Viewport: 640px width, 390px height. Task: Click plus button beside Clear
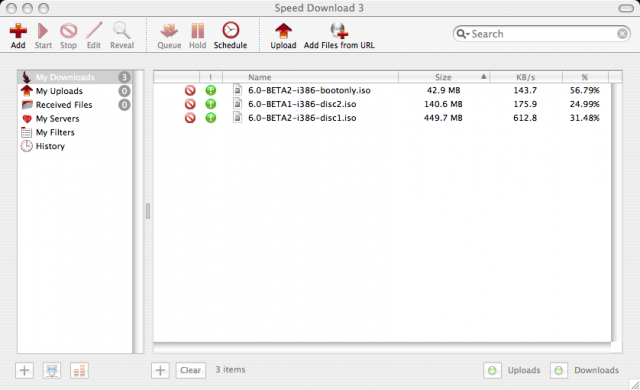pos(160,370)
